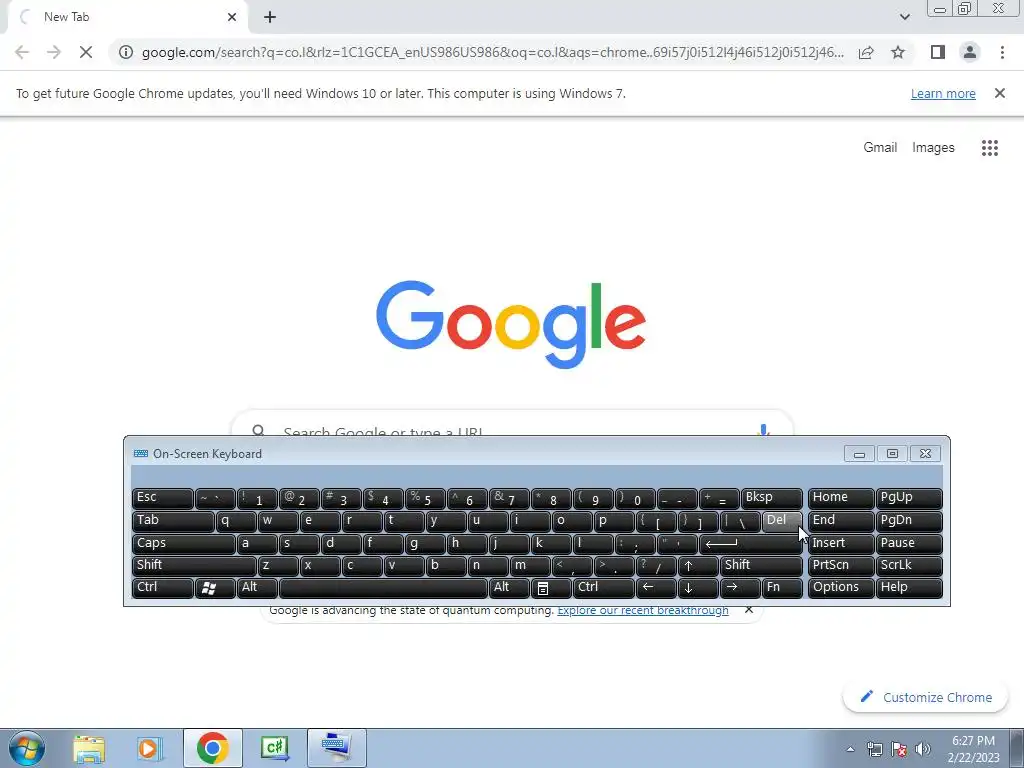
Task: Click the letter g key
Action: coord(424,543)
